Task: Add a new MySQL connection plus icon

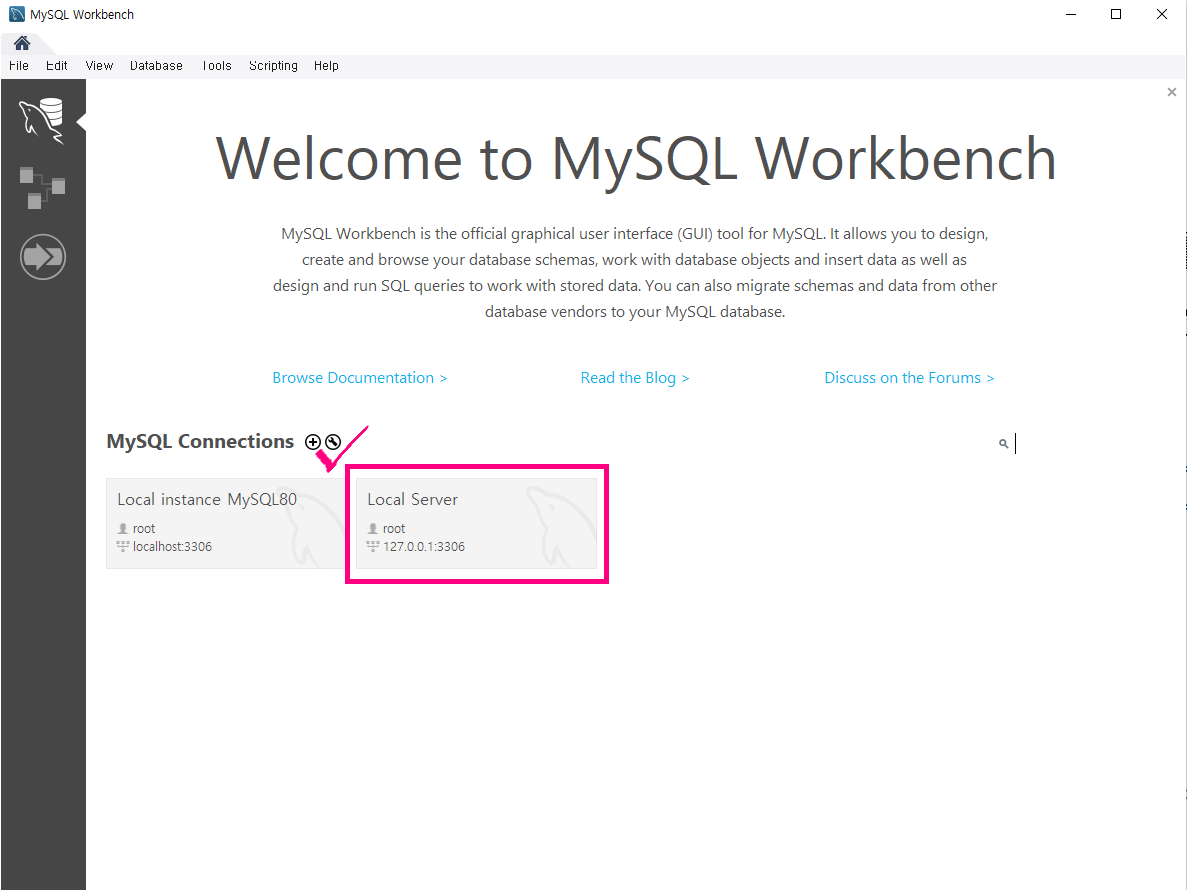Action: tap(313, 442)
